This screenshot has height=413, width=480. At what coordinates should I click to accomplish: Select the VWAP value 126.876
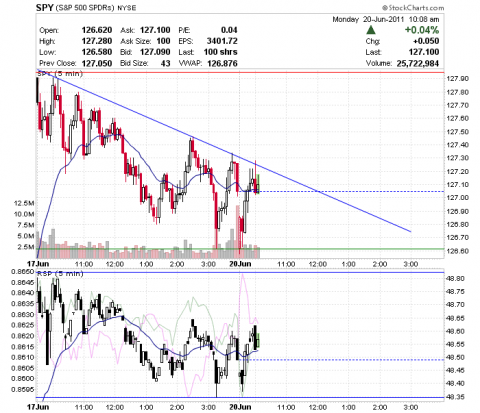tap(222, 63)
